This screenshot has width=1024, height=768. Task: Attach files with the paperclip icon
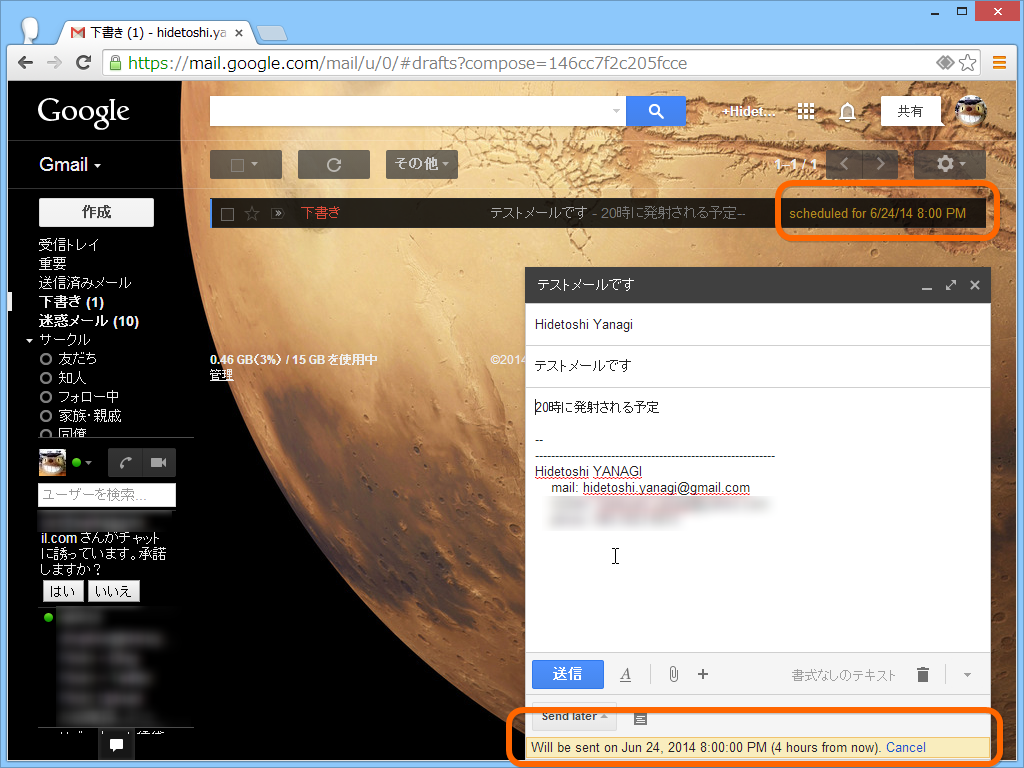[674, 675]
